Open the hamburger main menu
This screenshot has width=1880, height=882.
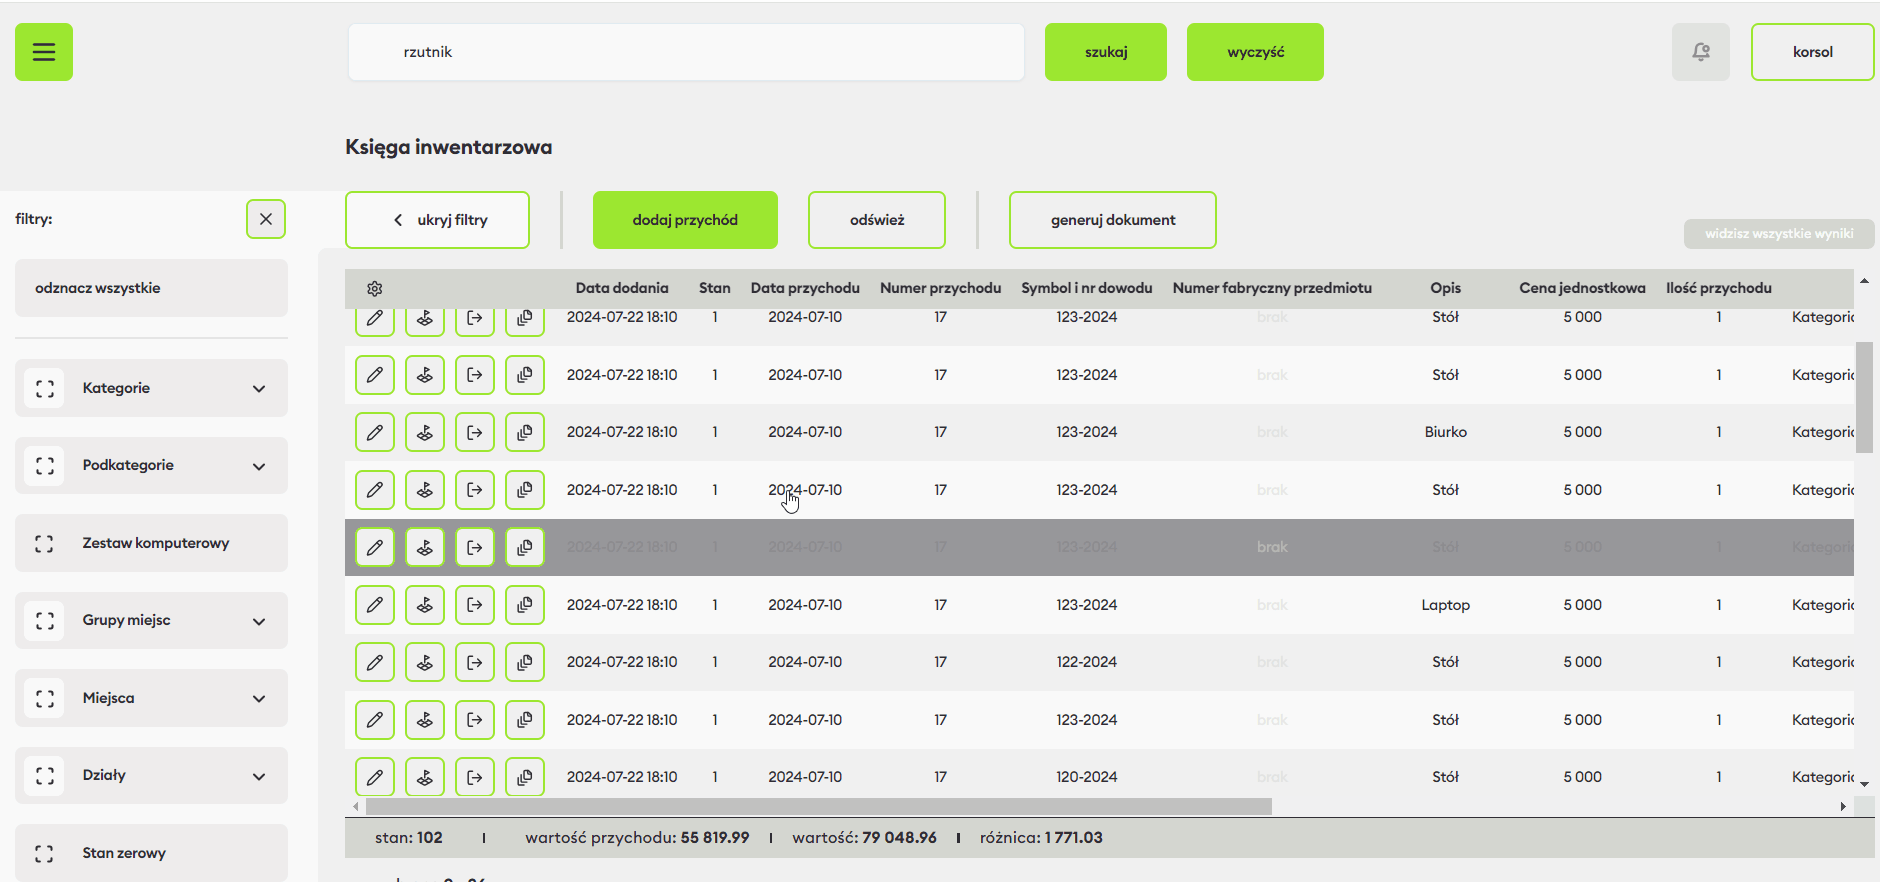(x=44, y=52)
